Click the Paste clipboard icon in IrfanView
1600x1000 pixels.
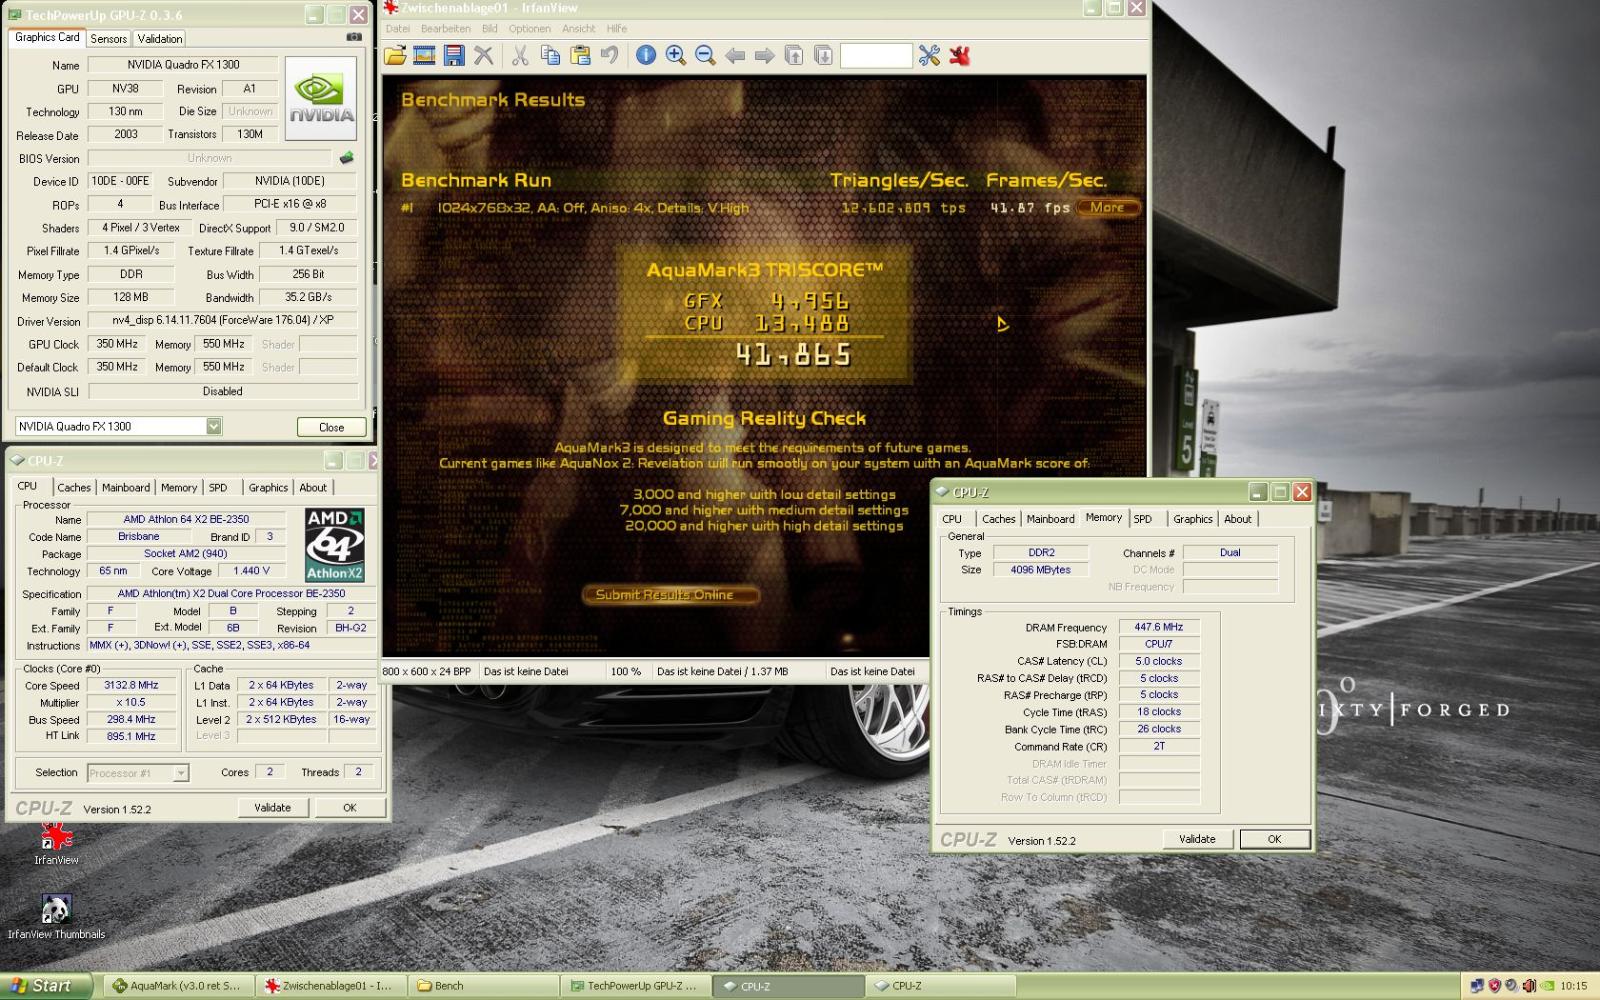(580, 55)
